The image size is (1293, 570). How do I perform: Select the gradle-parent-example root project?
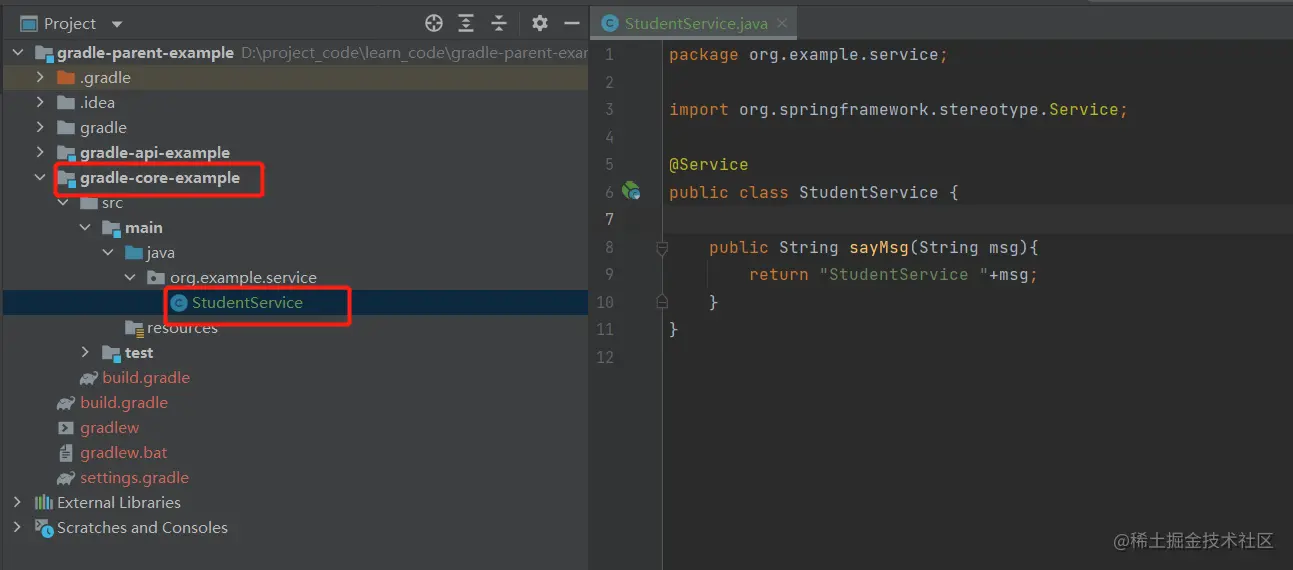point(146,52)
